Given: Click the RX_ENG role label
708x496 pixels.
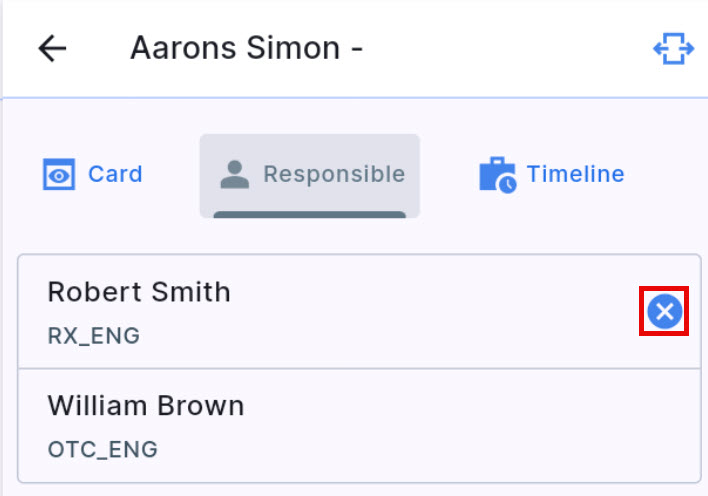Looking at the screenshot, I should point(94,336).
